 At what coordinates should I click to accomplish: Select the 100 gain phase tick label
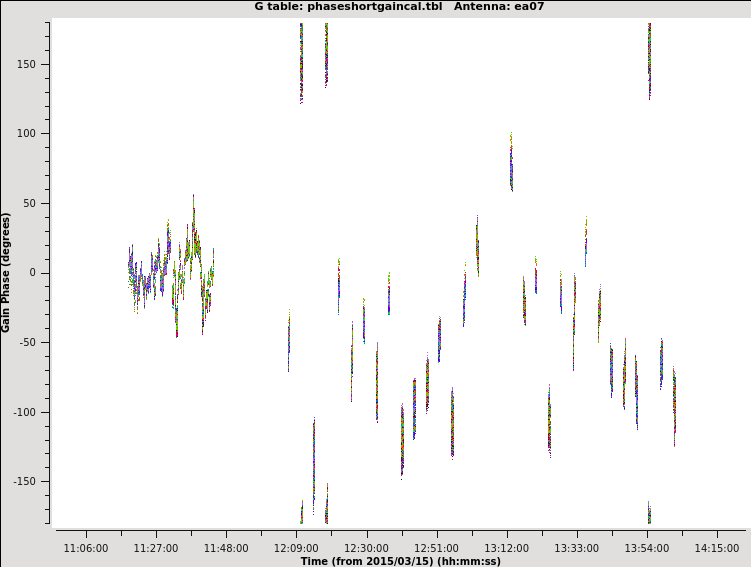point(28,134)
